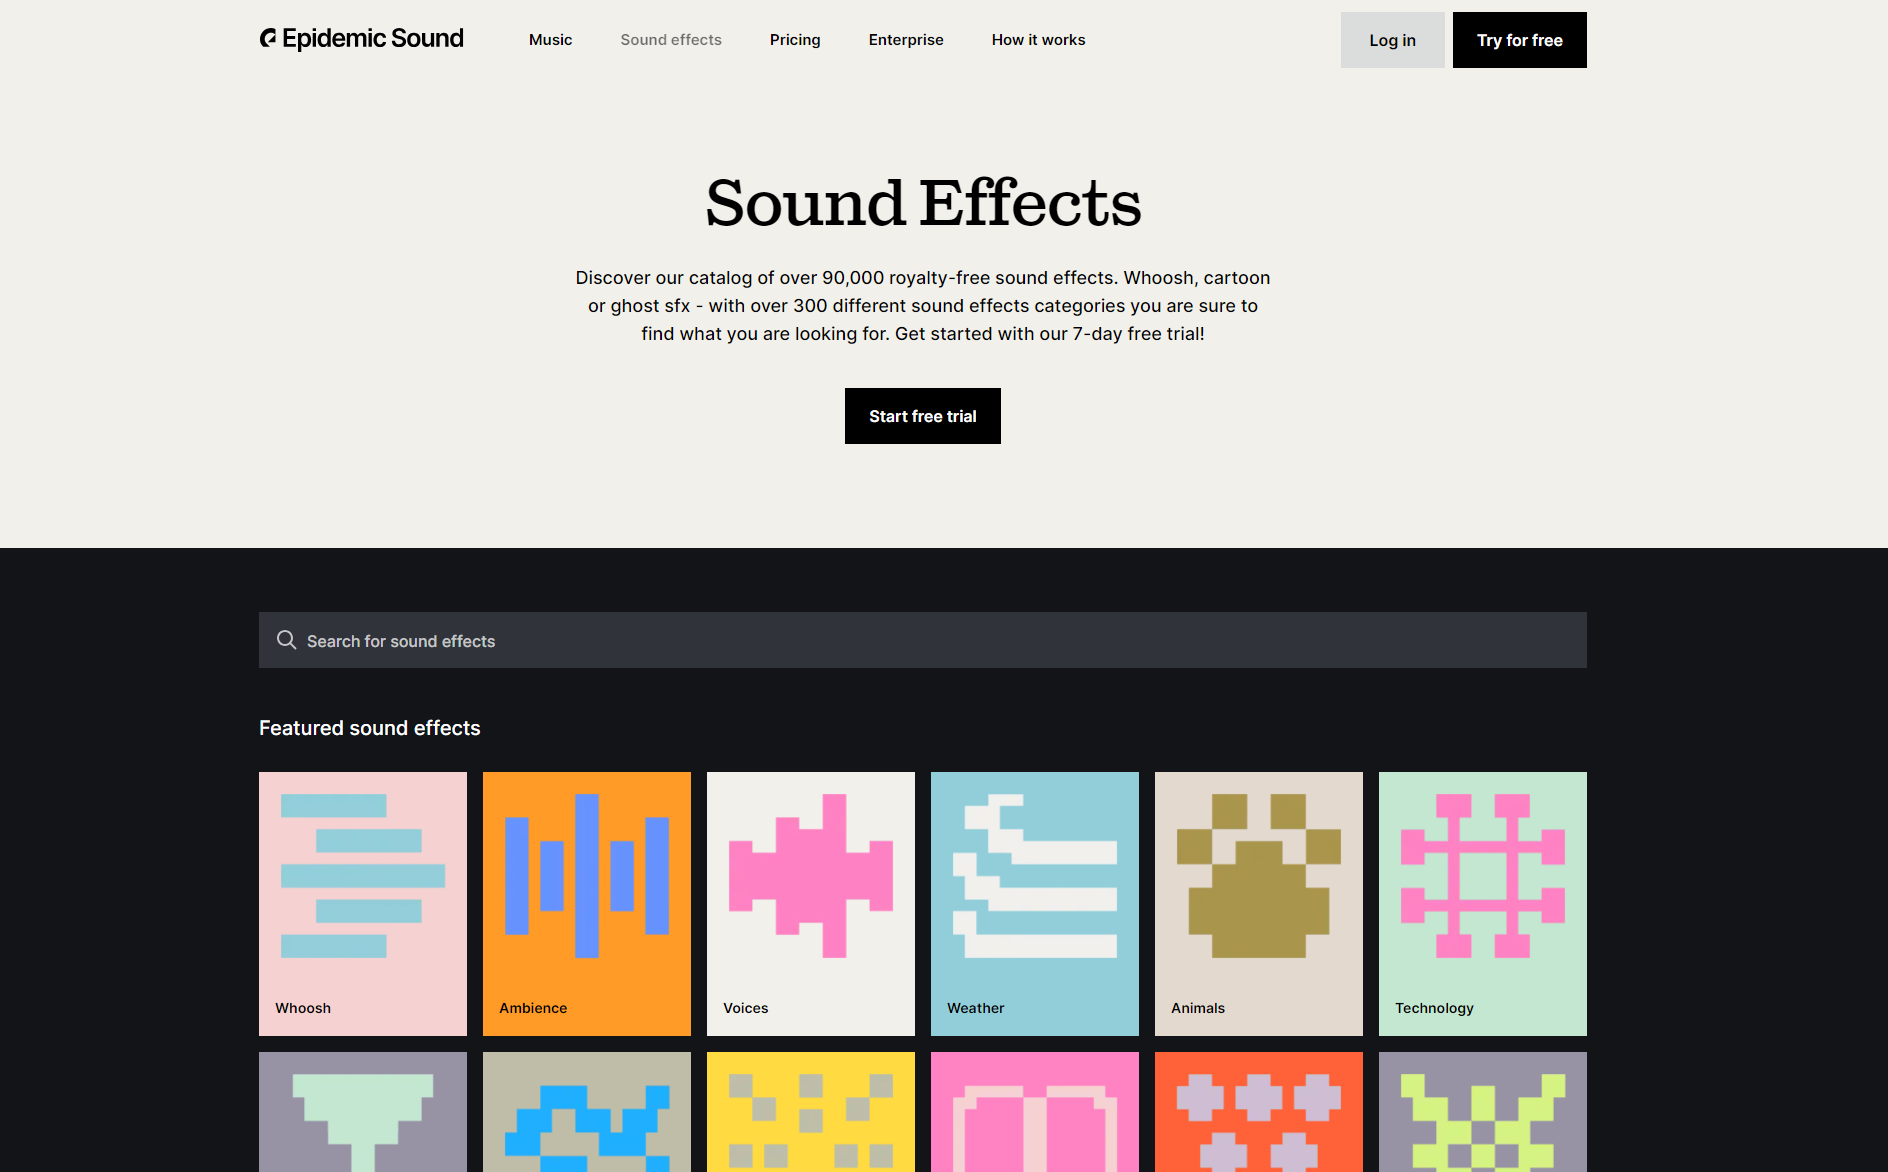Viewport: 1888px width, 1172px height.
Task: Open the yellow scattered-squares tile
Action: tap(810, 1120)
